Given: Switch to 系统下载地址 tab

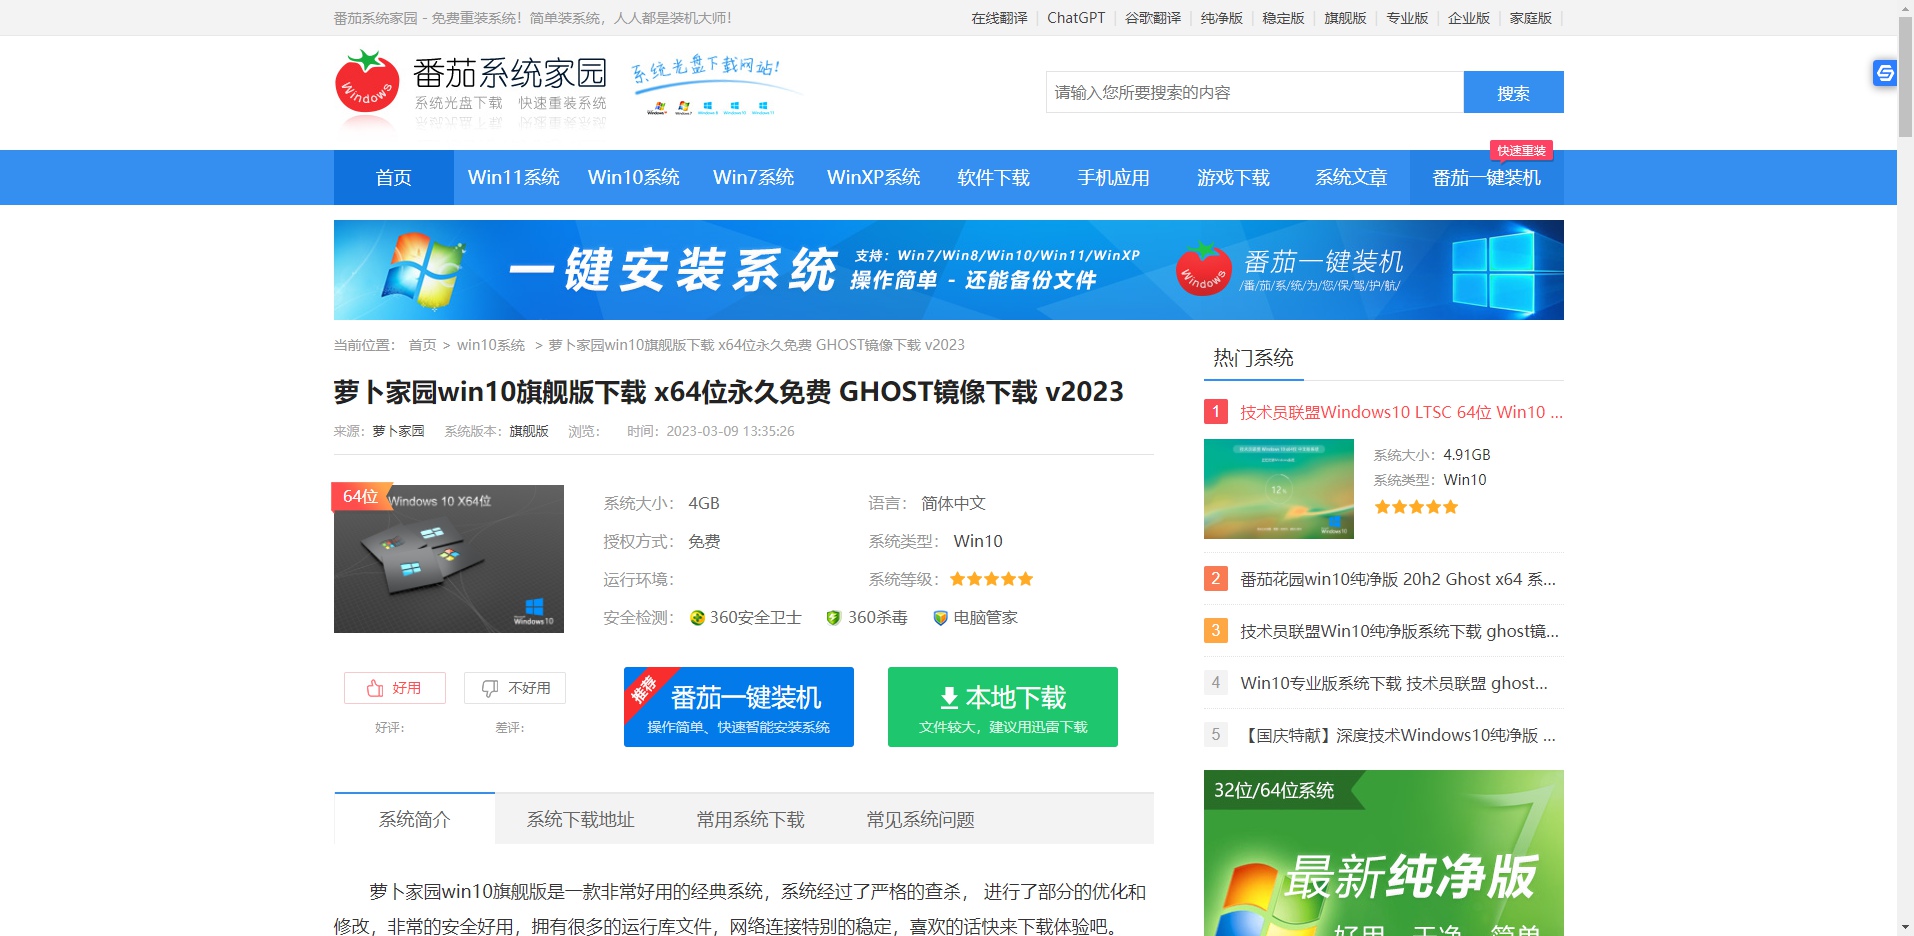Looking at the screenshot, I should point(581,819).
